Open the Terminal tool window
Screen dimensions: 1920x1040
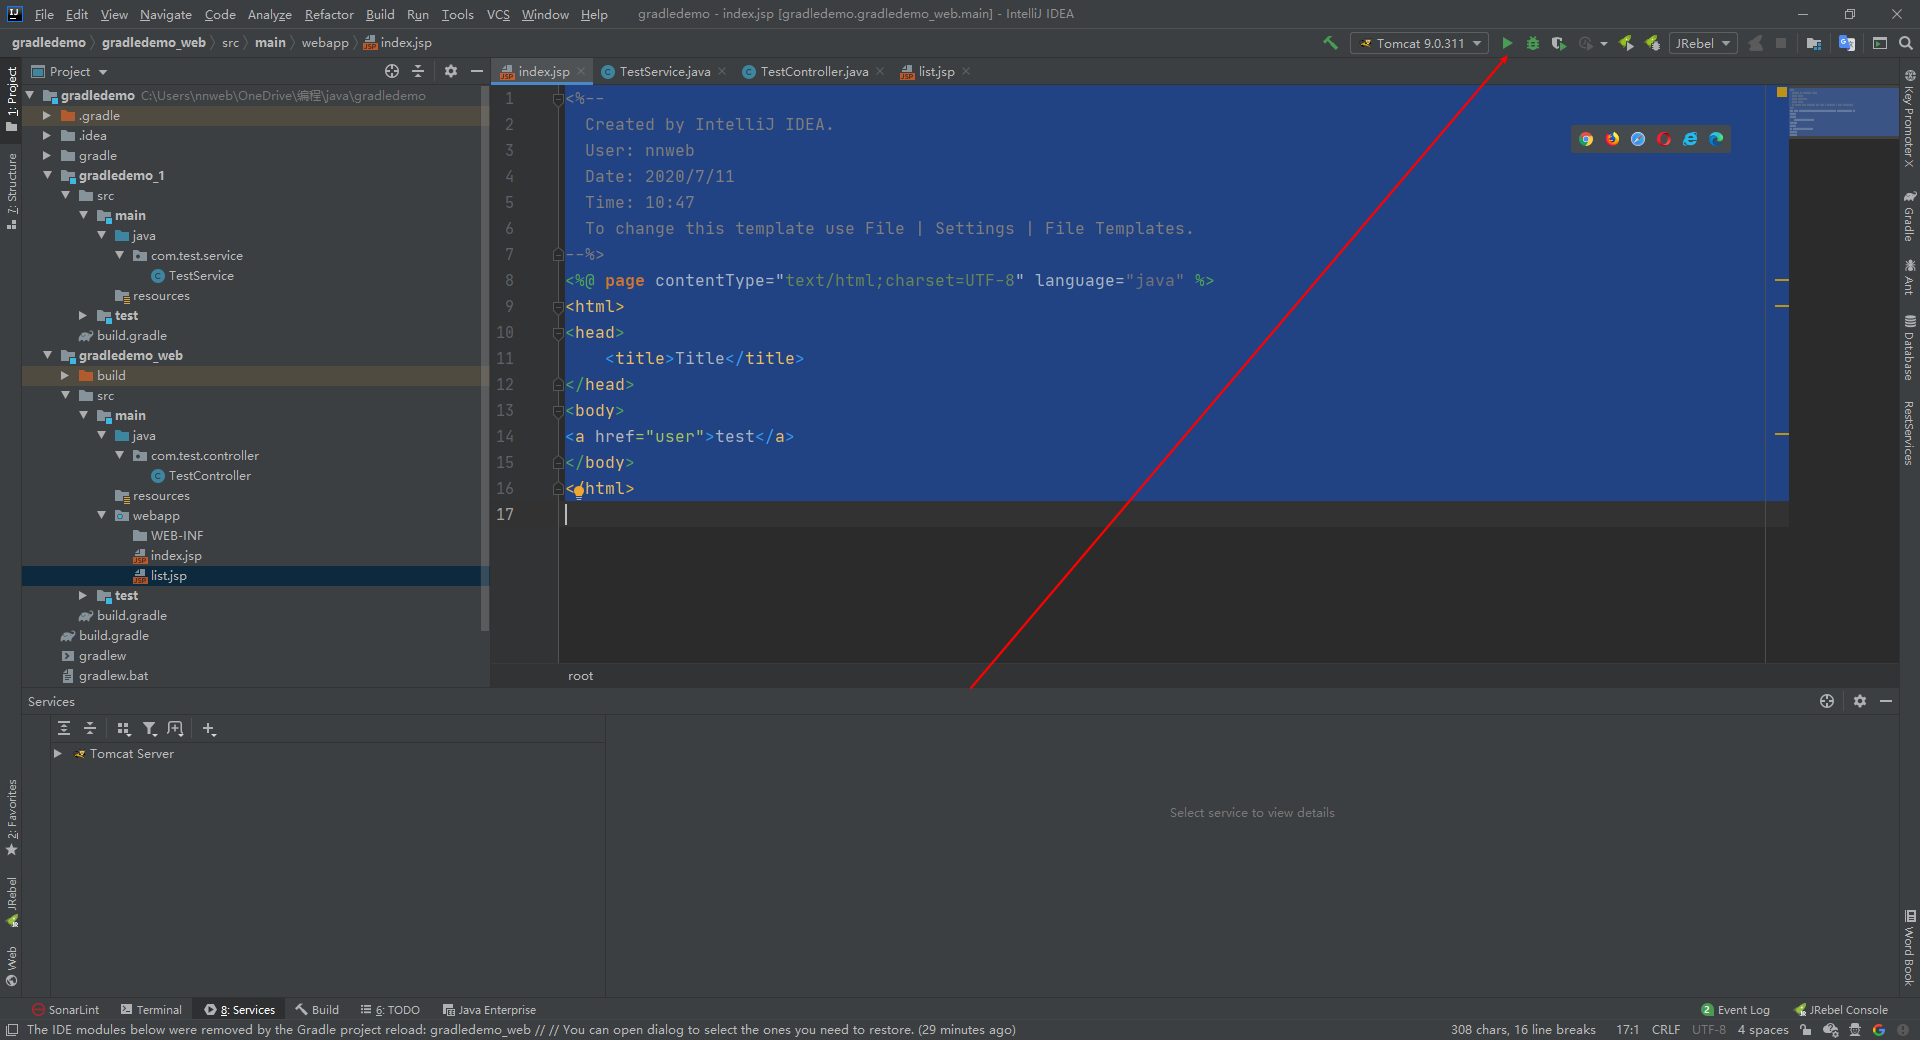tap(151, 1010)
